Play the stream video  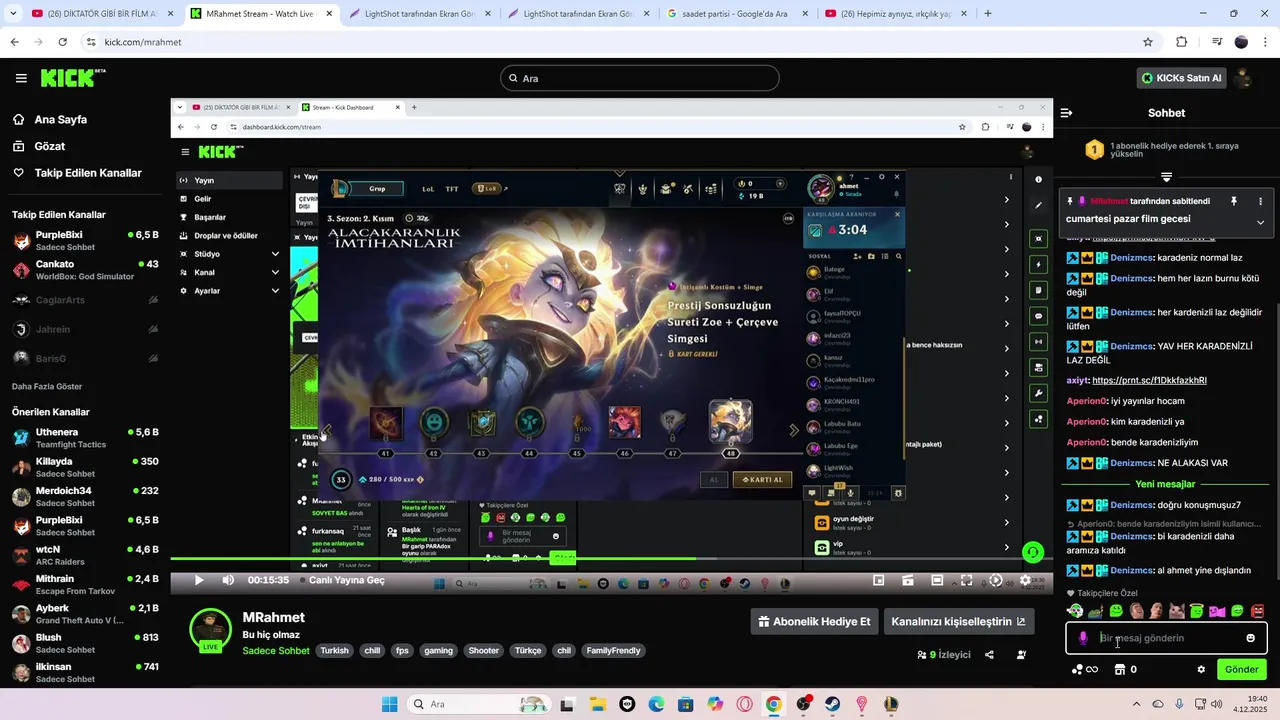point(198,580)
